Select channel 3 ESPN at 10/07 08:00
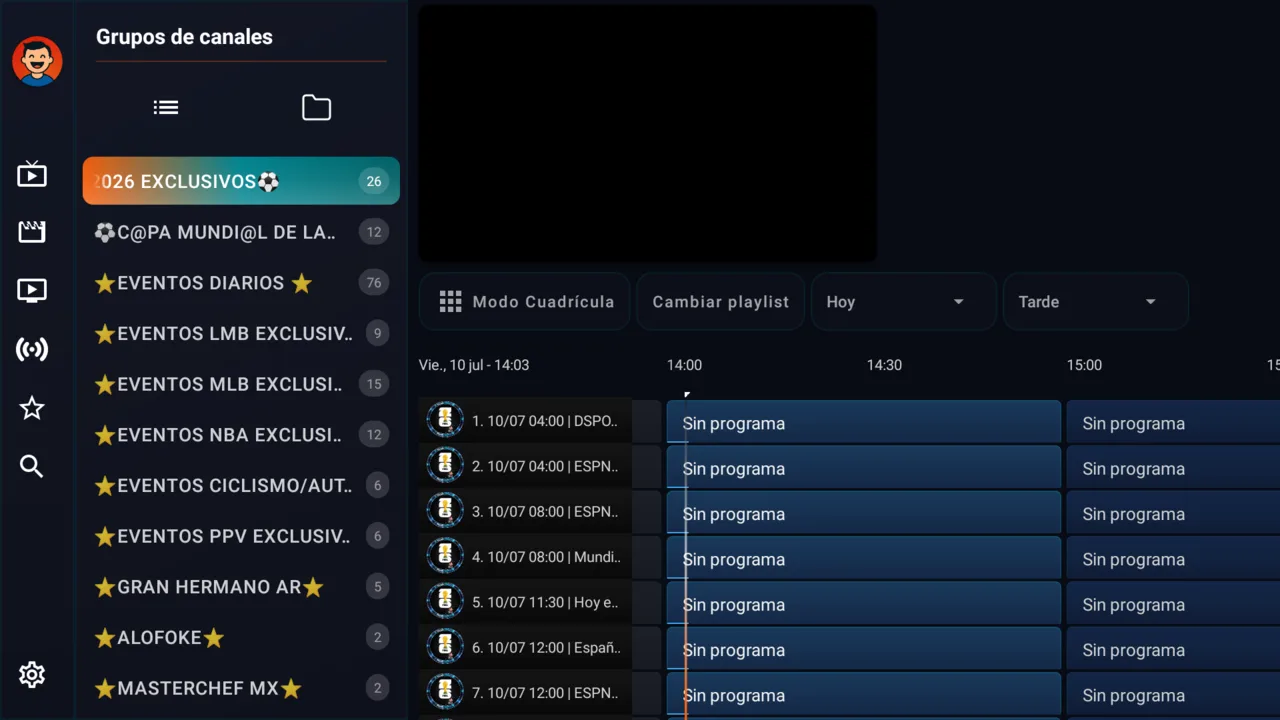Viewport: 1280px width, 720px height. click(525, 511)
